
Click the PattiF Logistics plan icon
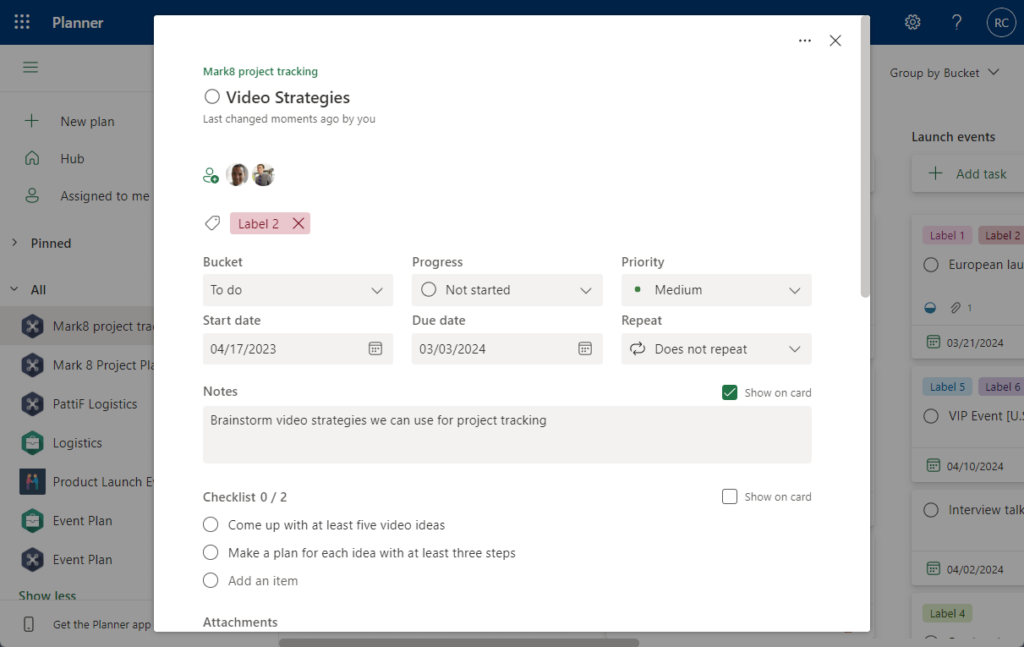click(32, 404)
